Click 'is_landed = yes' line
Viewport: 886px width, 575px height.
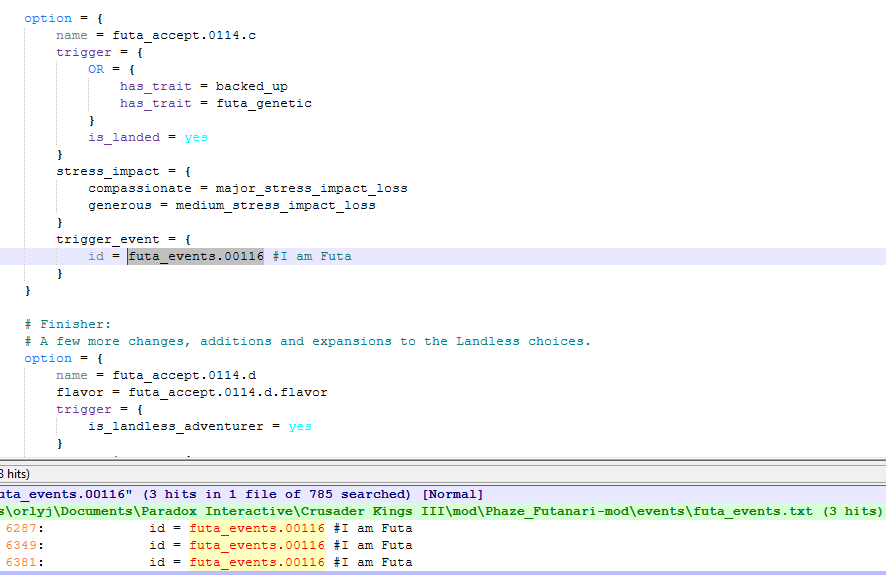tap(148, 137)
